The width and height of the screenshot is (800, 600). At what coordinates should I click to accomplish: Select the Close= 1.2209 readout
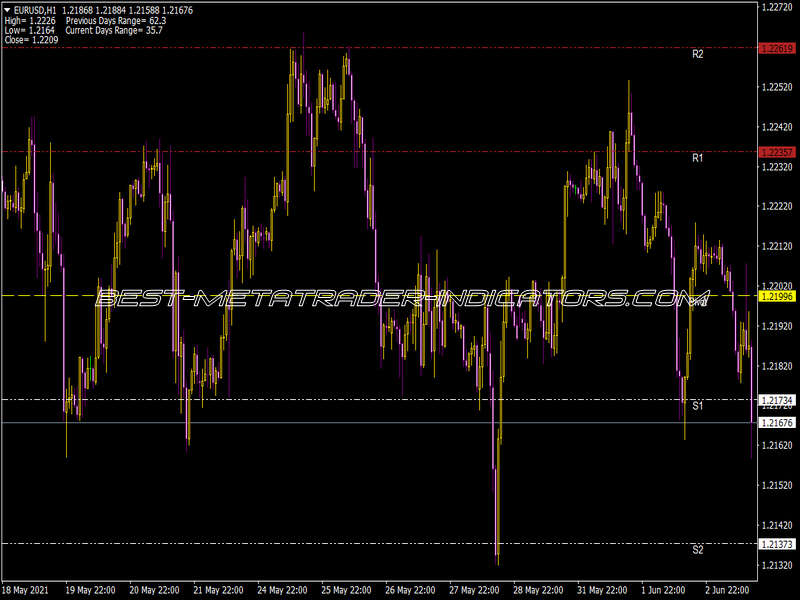click(32, 40)
